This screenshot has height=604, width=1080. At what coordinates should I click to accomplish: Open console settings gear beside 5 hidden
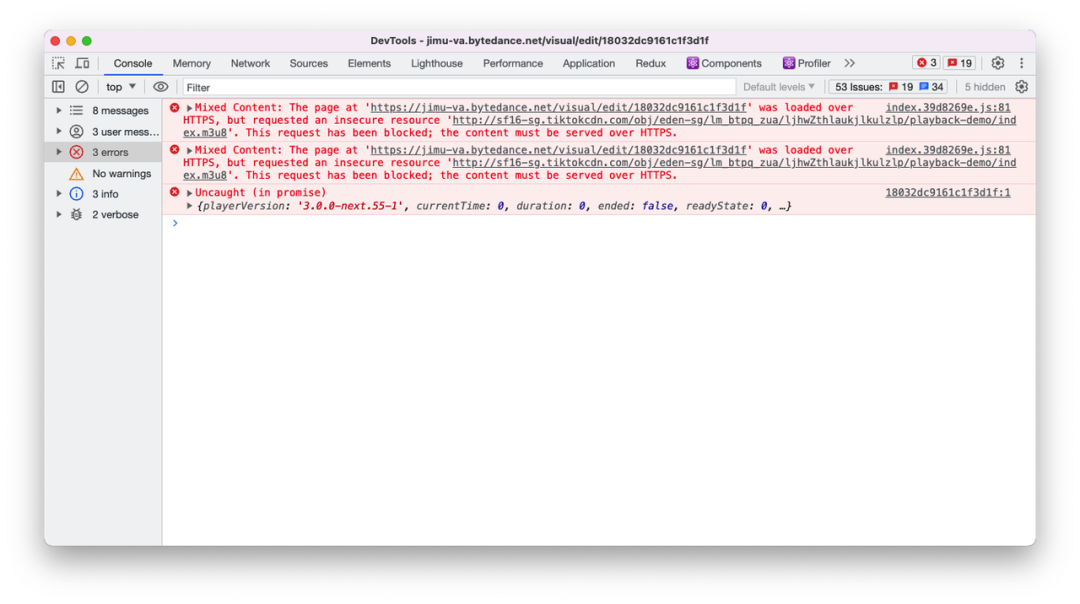click(1021, 87)
